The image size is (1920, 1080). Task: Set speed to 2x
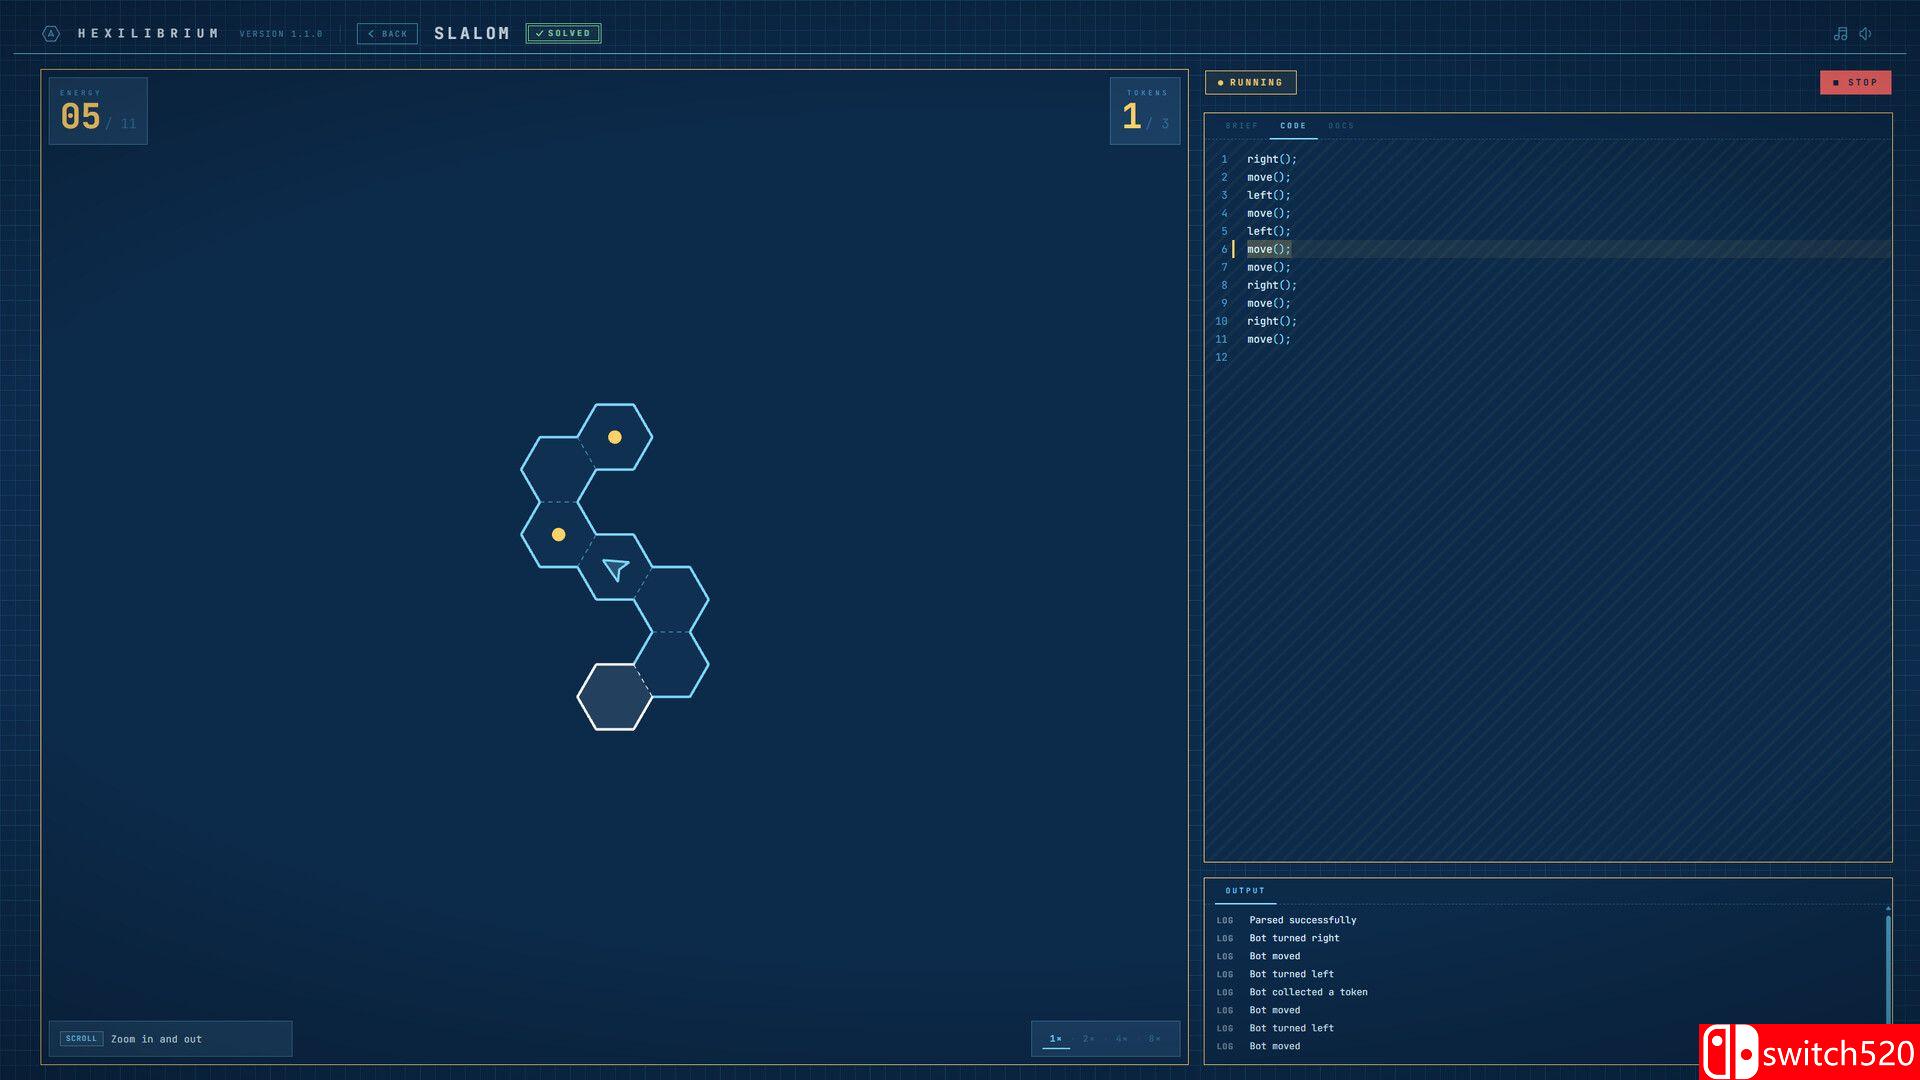pos(1089,1039)
